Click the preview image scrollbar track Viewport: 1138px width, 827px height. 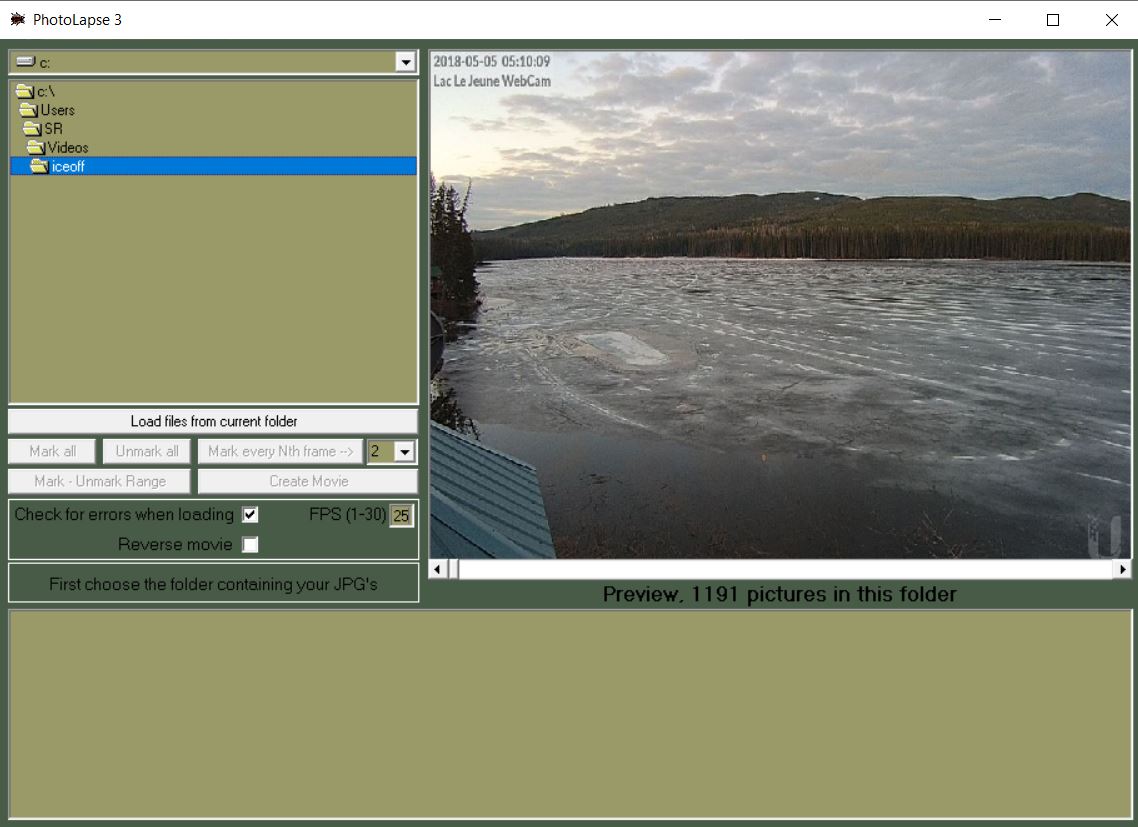[780, 567]
